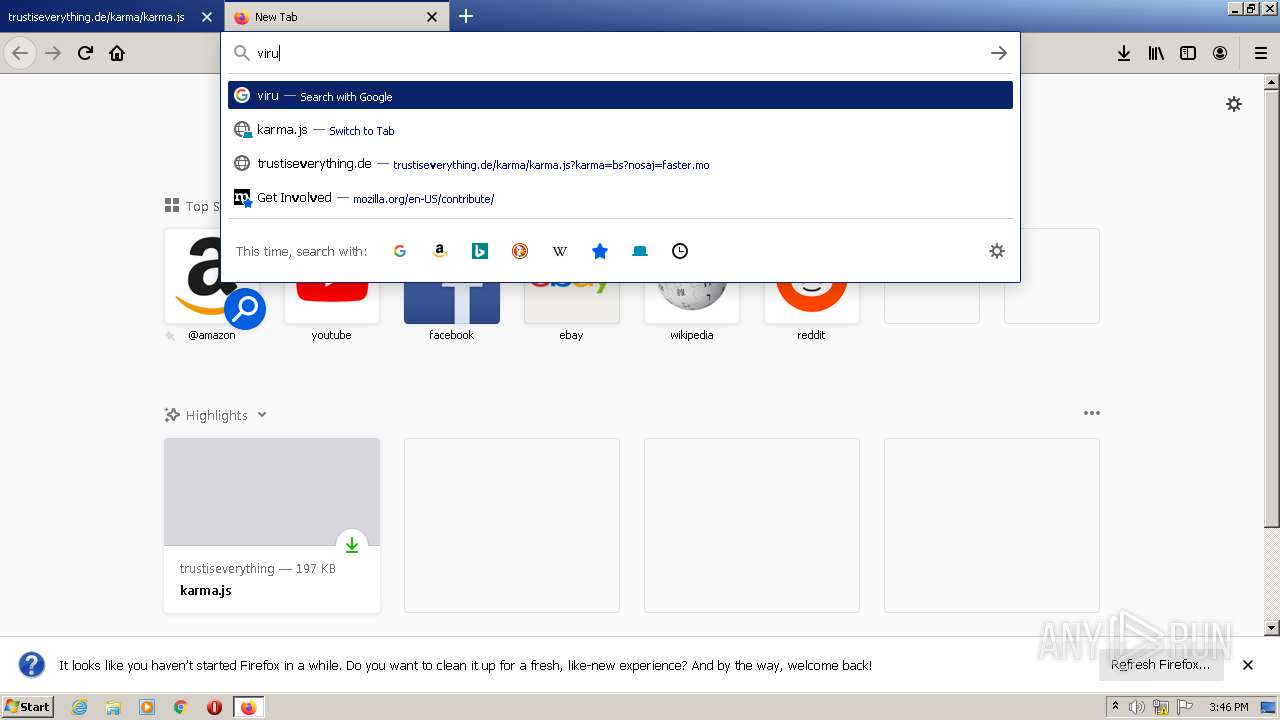Show hidden system tray icons
1280x720 pixels.
pos(1116,706)
